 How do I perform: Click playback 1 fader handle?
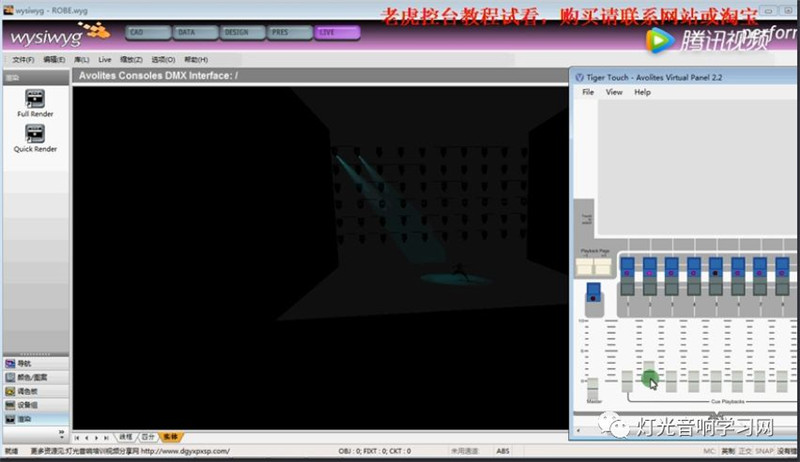click(x=627, y=381)
